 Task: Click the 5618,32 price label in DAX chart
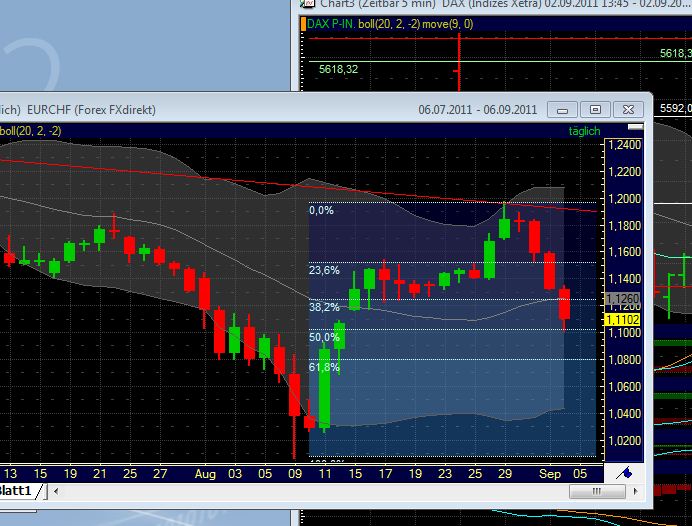point(338,69)
